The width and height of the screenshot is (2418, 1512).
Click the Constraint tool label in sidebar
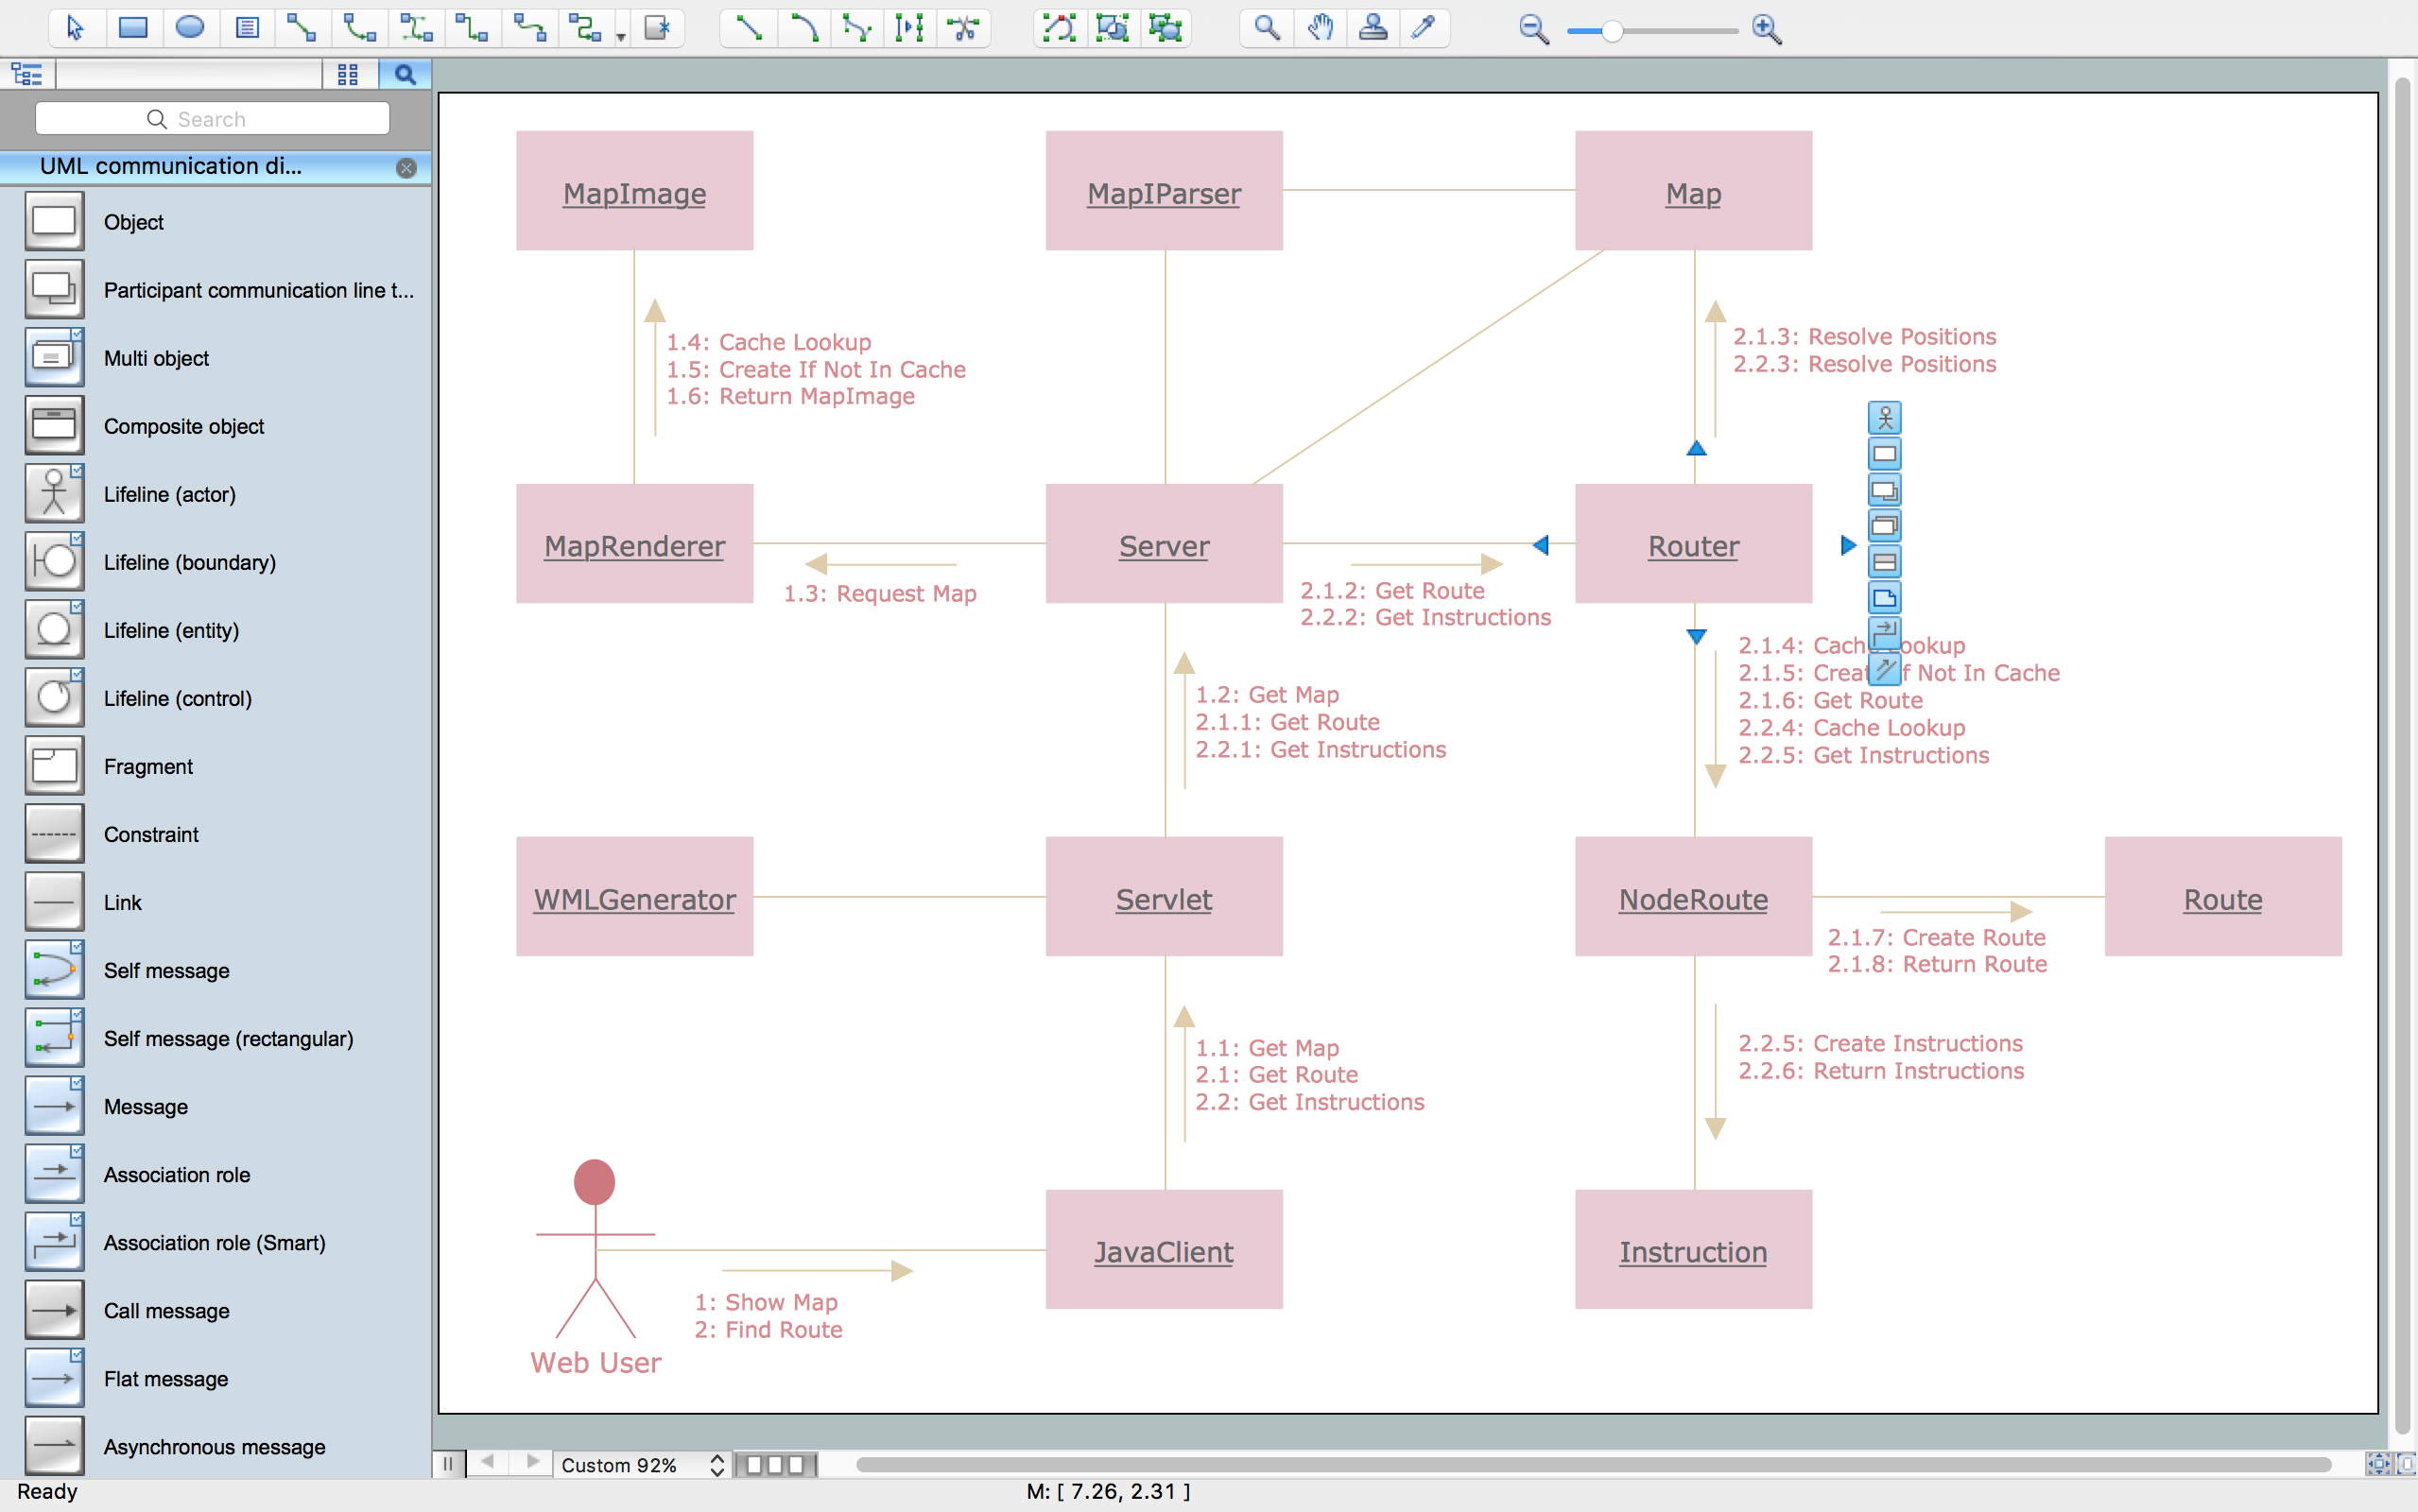pos(148,834)
